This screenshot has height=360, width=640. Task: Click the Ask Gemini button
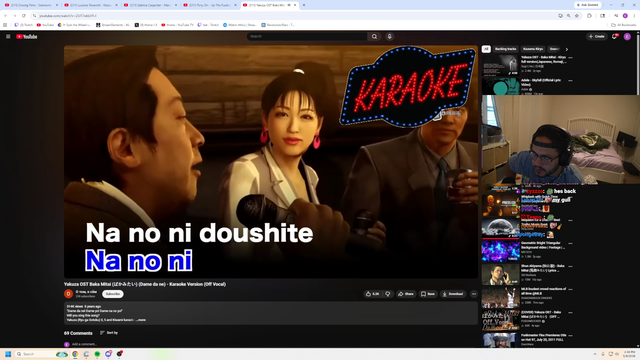point(588,5)
